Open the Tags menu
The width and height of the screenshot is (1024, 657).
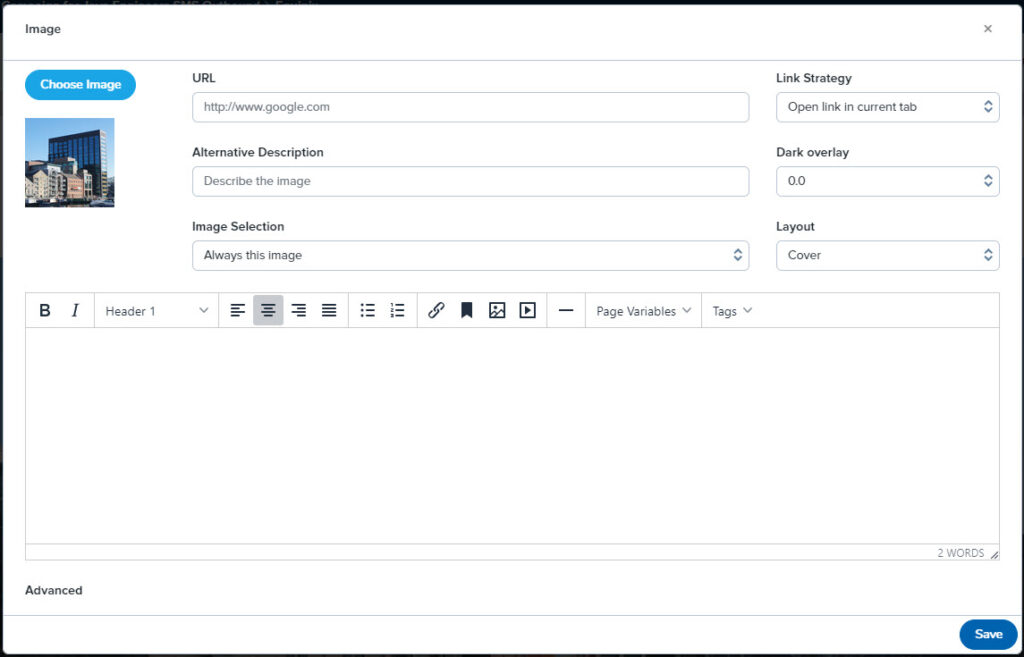[x=732, y=311]
